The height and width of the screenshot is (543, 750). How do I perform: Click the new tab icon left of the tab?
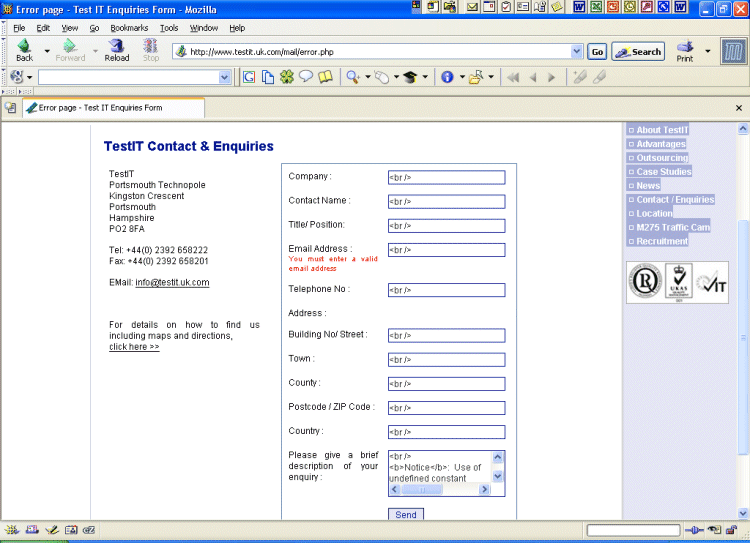[11, 108]
